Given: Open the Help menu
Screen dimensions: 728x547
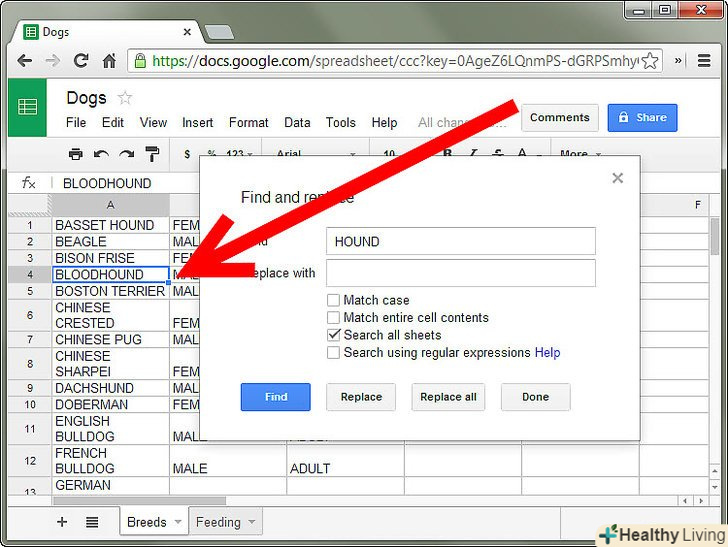Looking at the screenshot, I should pyautogui.click(x=384, y=123).
